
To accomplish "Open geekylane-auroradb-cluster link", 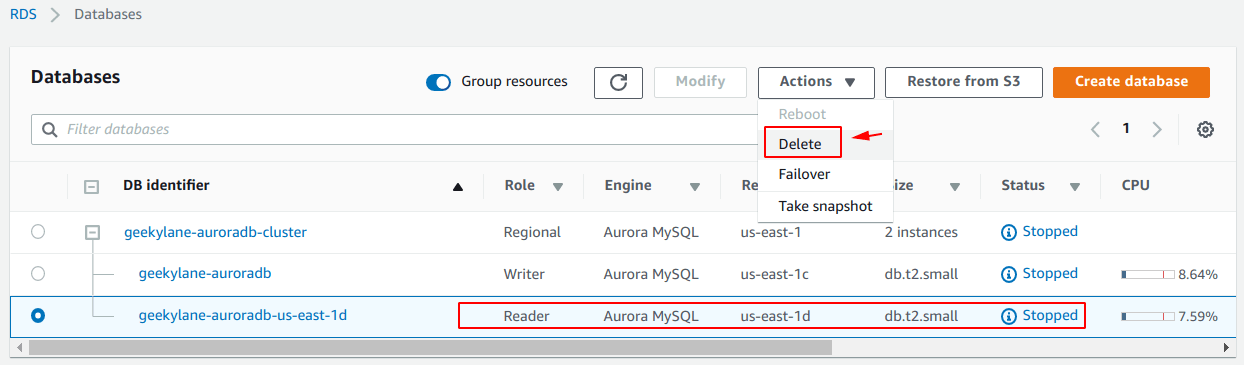I will pyautogui.click(x=215, y=232).
